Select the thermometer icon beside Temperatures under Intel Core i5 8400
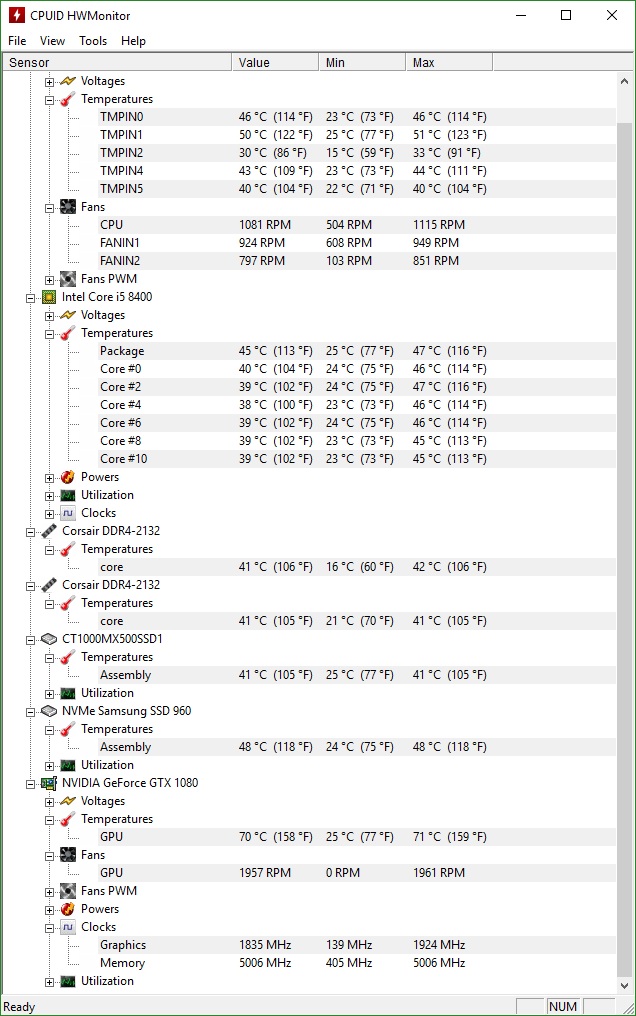The image size is (636, 1016). click(66, 332)
